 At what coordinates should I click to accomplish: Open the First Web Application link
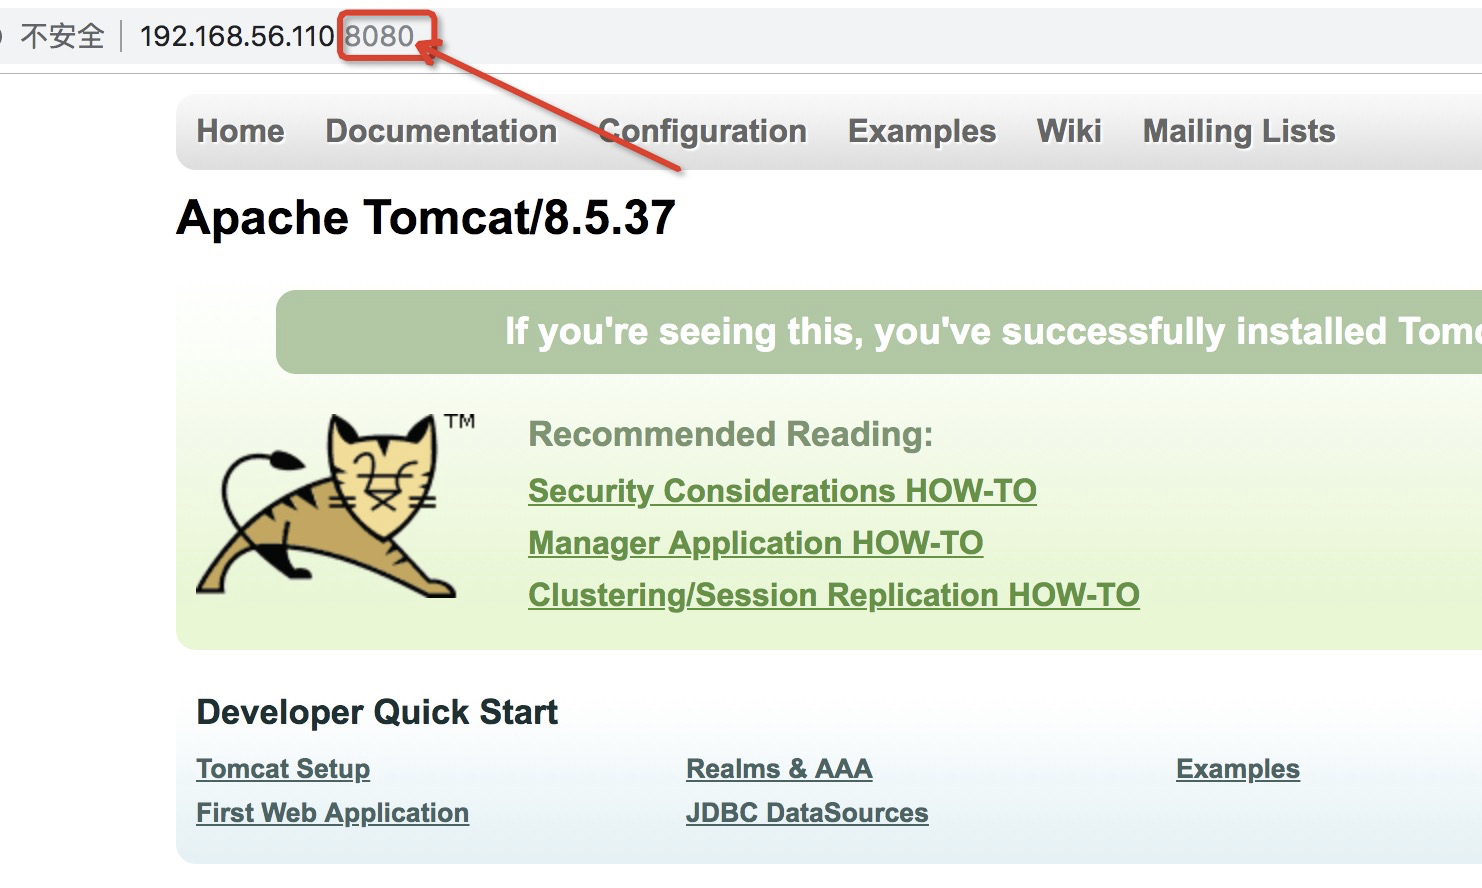[x=332, y=813]
